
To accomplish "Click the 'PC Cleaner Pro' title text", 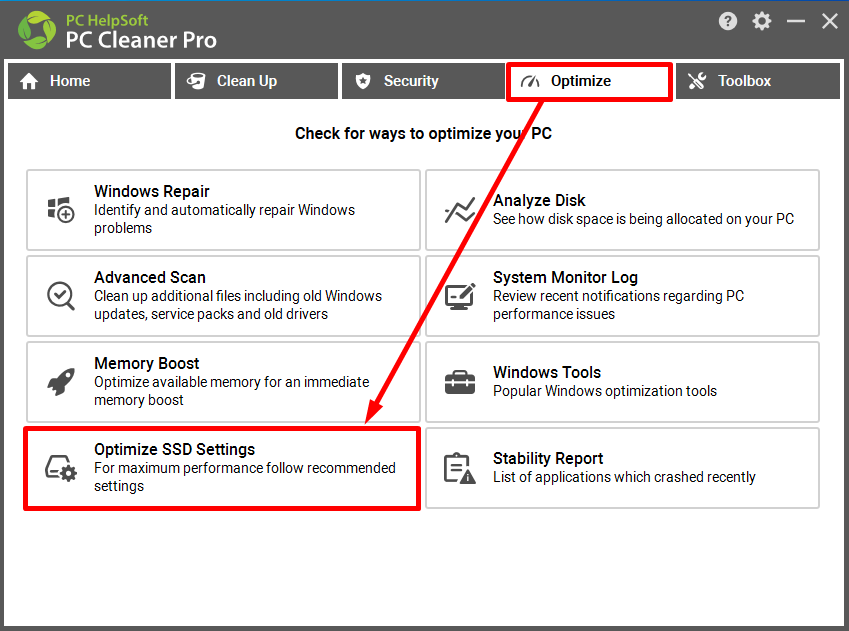I will click(141, 40).
